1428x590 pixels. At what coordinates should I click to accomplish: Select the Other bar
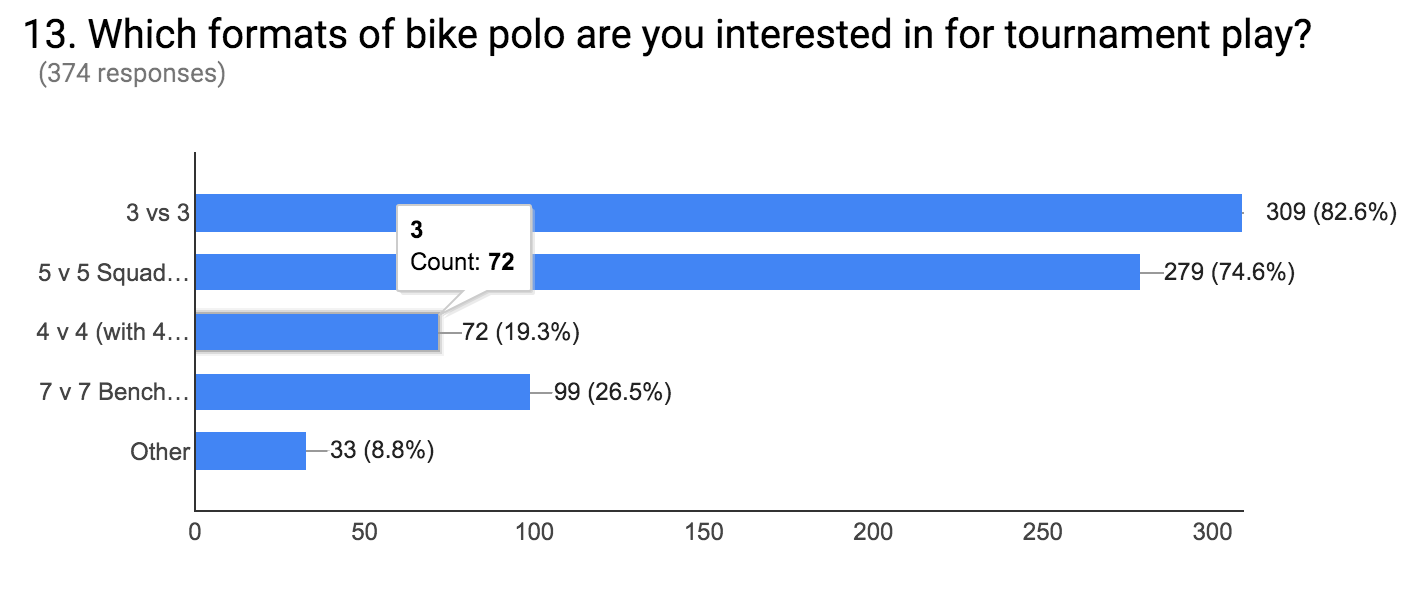pyautogui.click(x=250, y=451)
